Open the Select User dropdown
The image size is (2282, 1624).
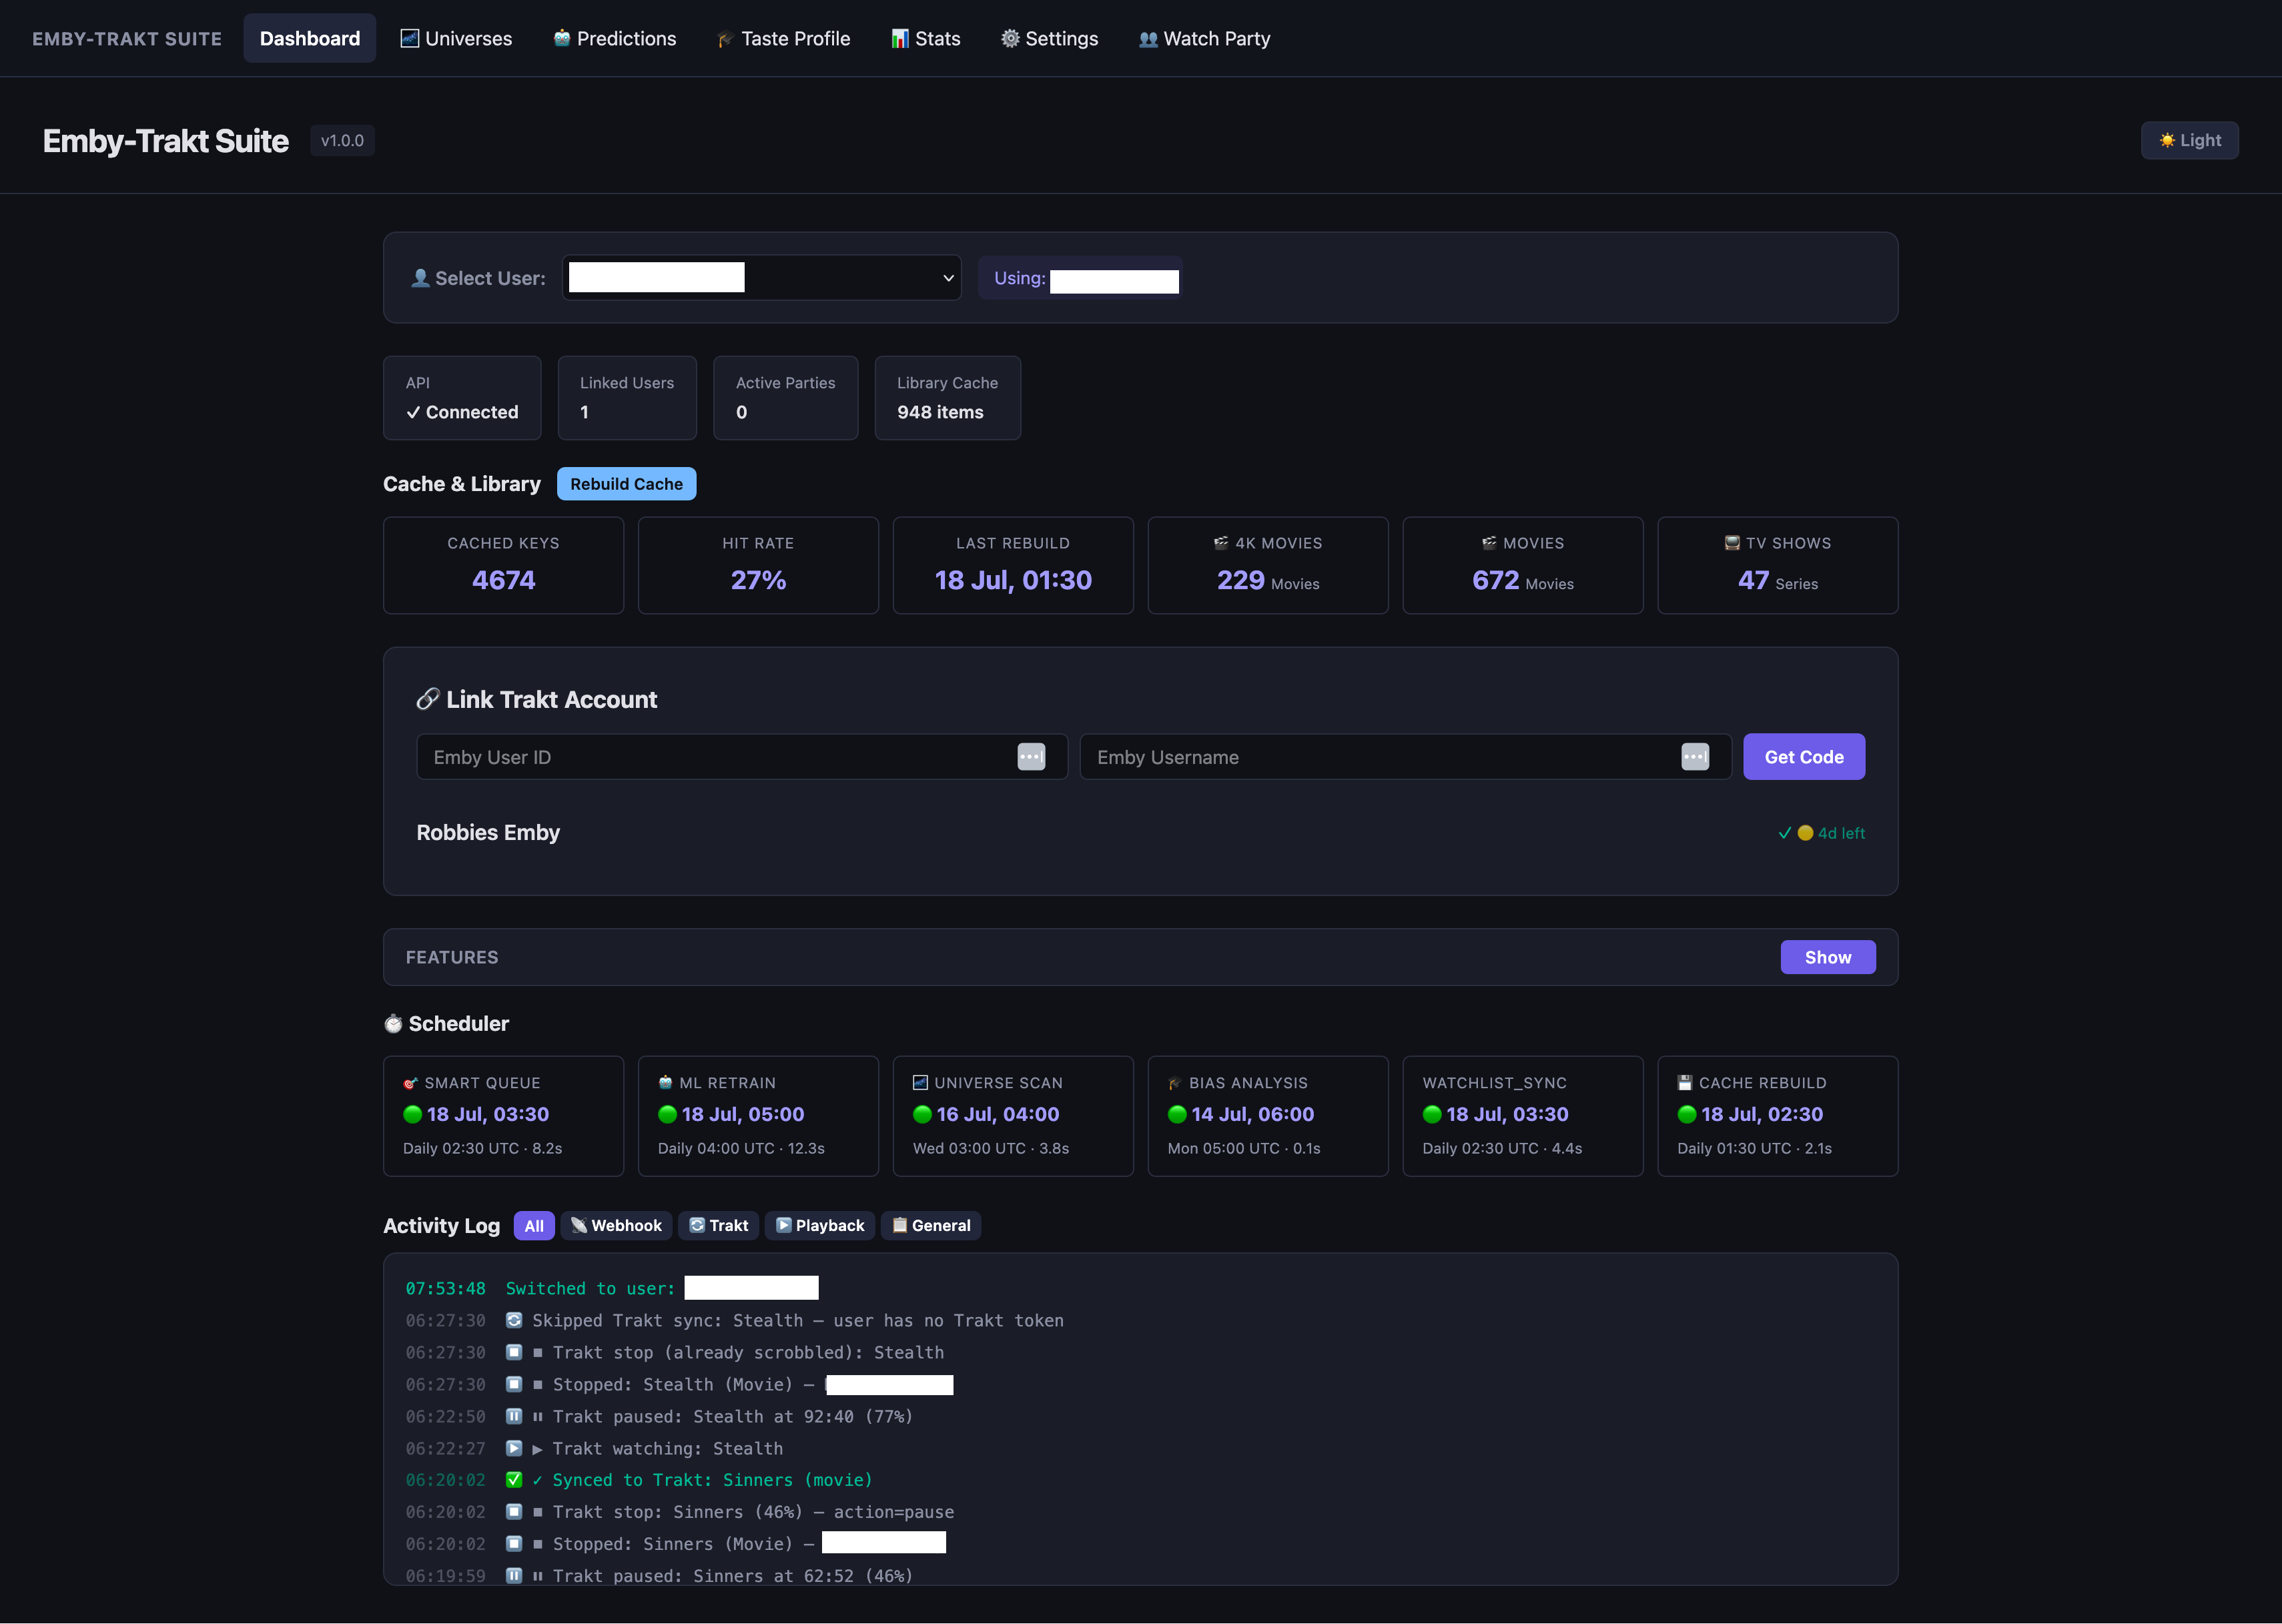coord(761,277)
